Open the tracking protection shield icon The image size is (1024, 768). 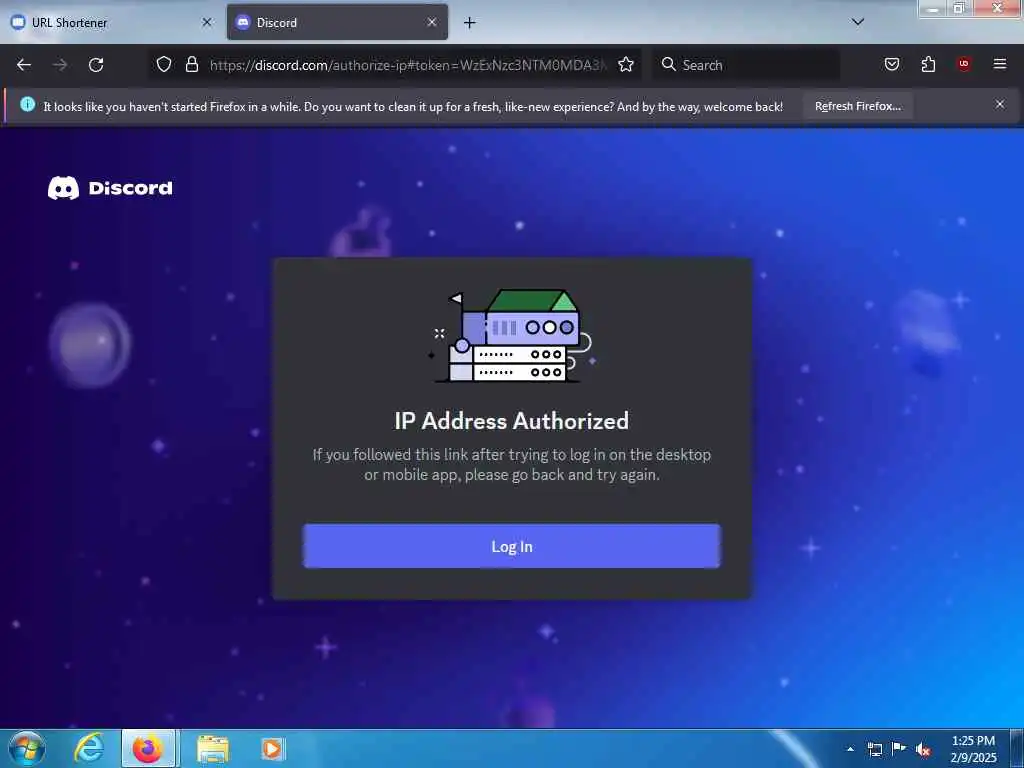pos(164,64)
